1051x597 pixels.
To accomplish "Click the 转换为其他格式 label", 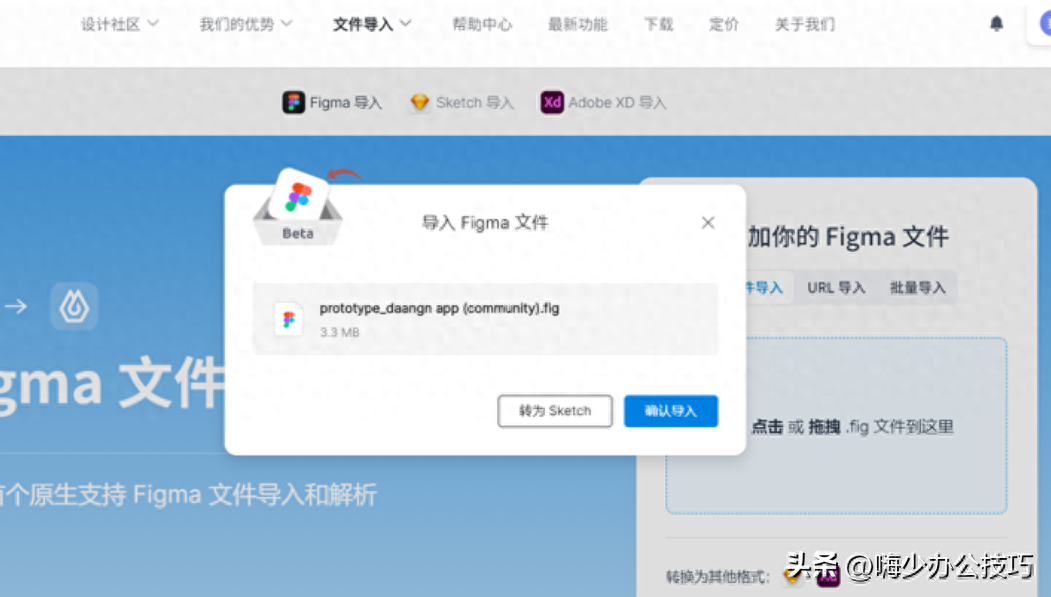I will pos(717,576).
